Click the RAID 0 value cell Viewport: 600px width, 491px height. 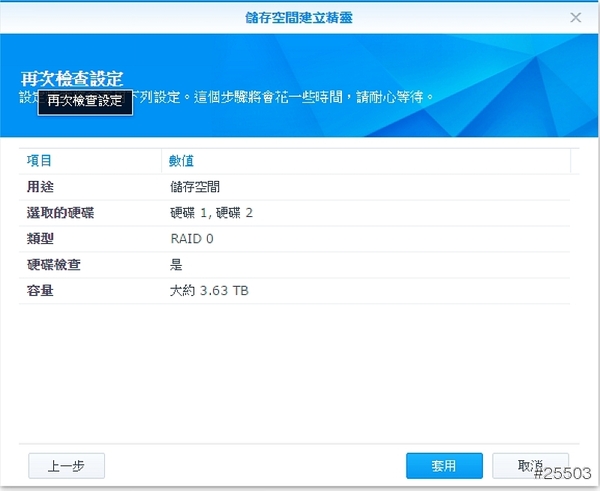192,239
